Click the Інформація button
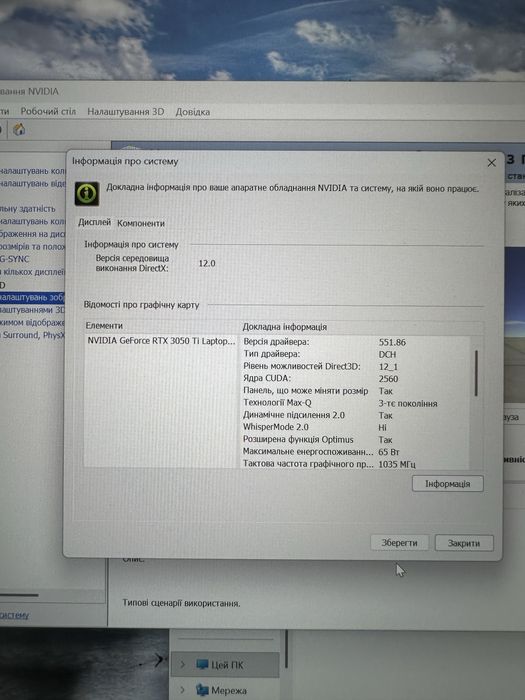Image resolution: width=525 pixels, height=700 pixels. point(447,484)
